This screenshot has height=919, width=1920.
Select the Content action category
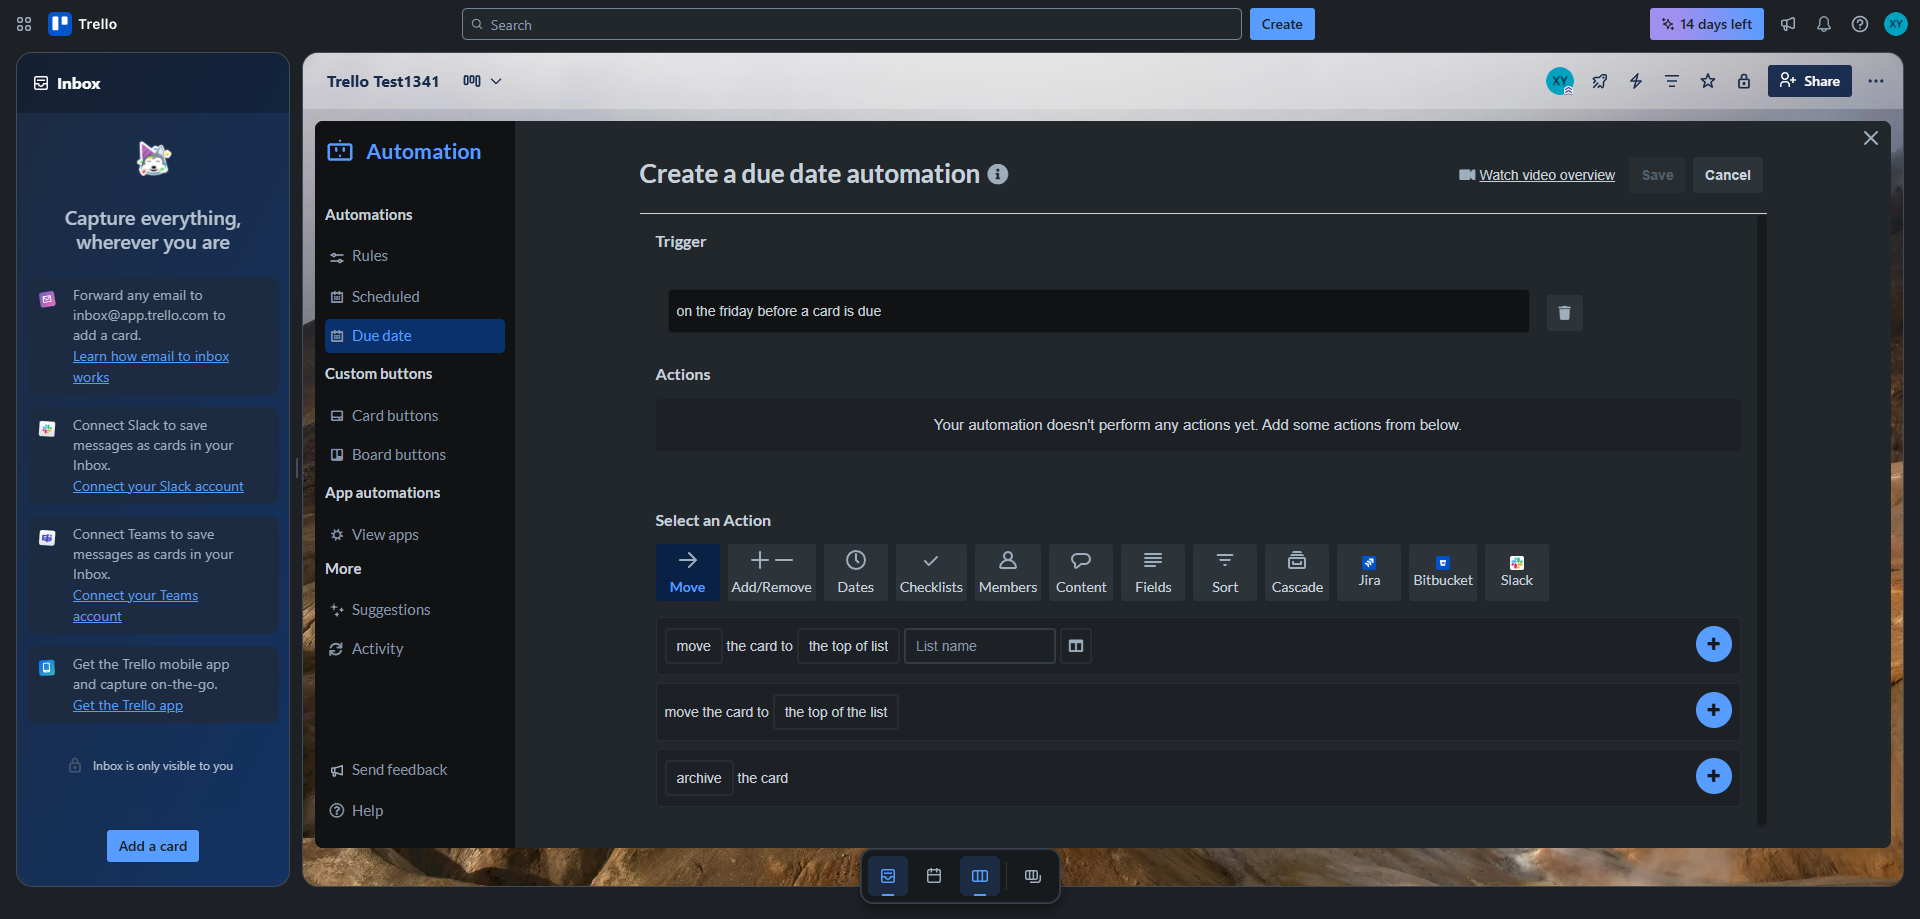click(1081, 572)
